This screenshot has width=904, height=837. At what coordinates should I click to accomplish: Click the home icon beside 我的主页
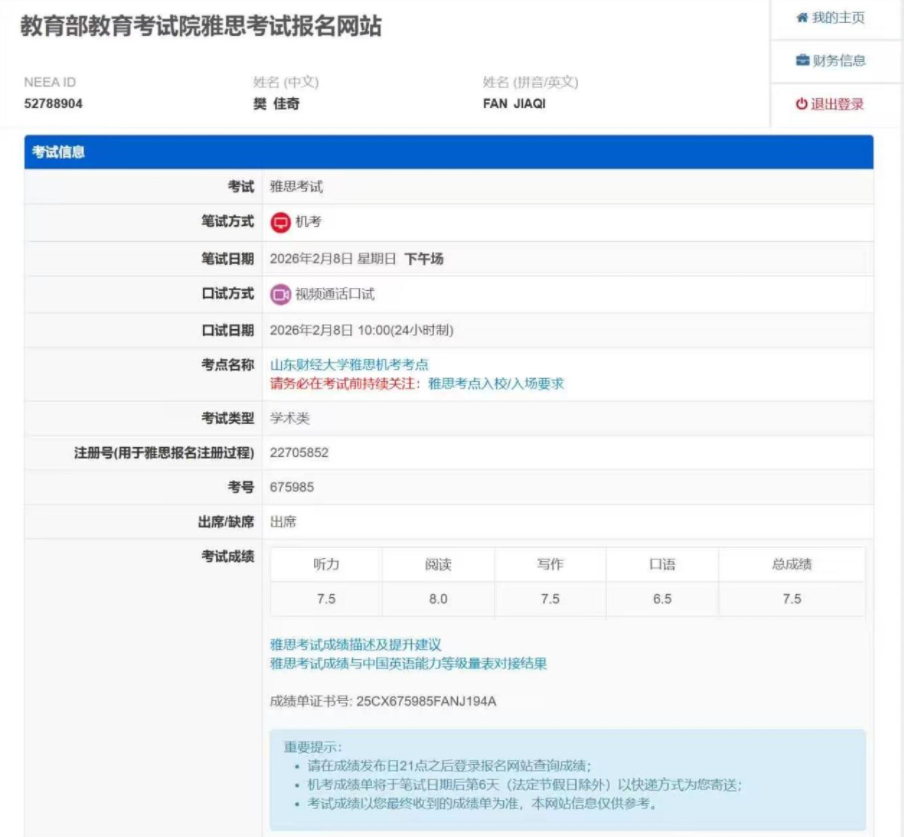(x=802, y=18)
